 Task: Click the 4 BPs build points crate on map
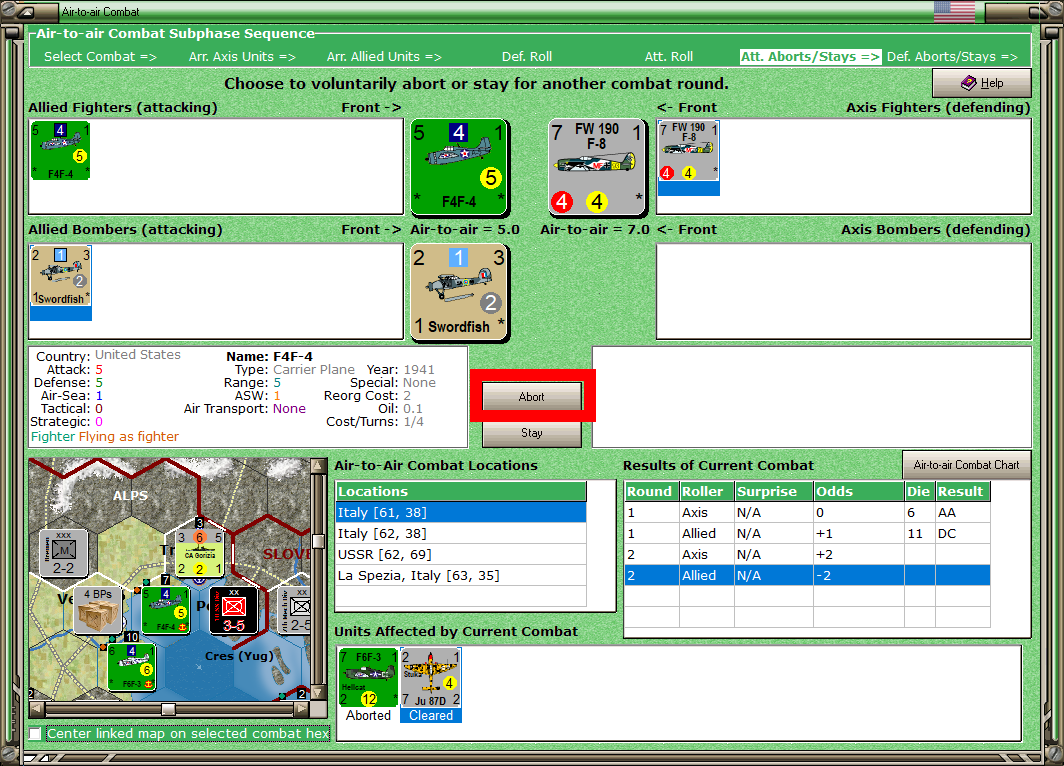pos(98,610)
